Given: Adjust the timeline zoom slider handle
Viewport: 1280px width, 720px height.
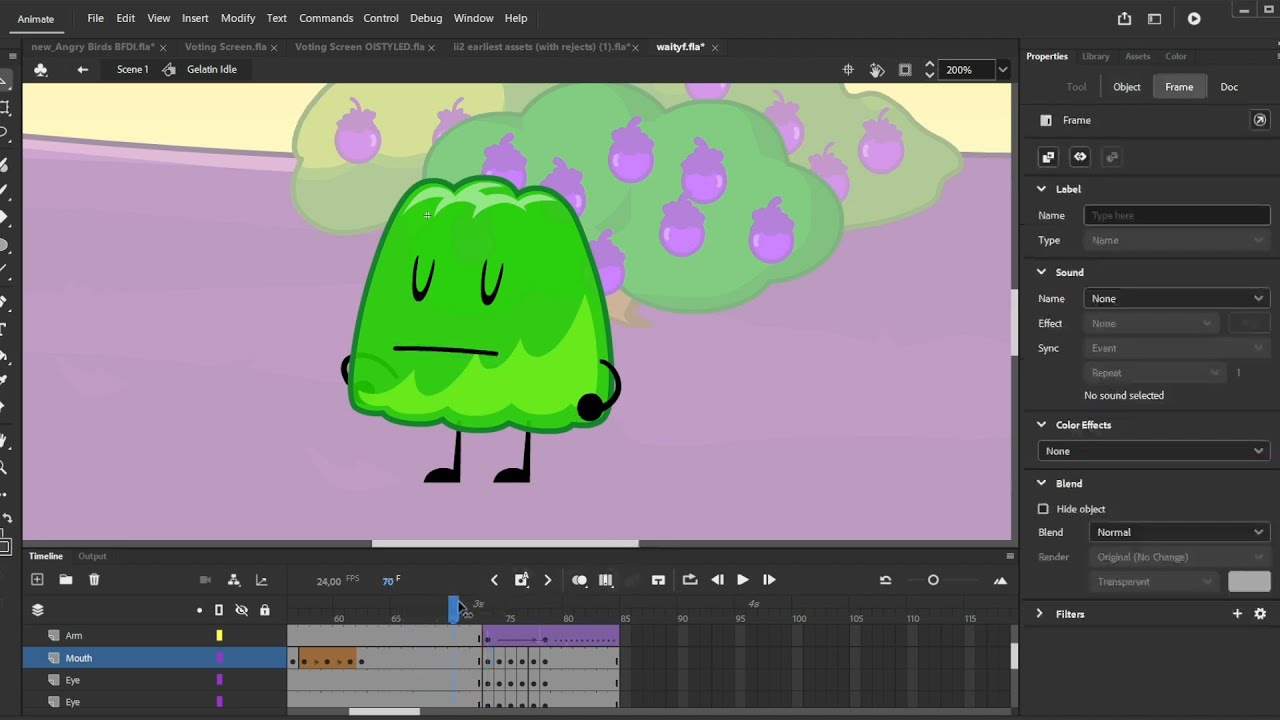Looking at the screenshot, I should (x=933, y=580).
